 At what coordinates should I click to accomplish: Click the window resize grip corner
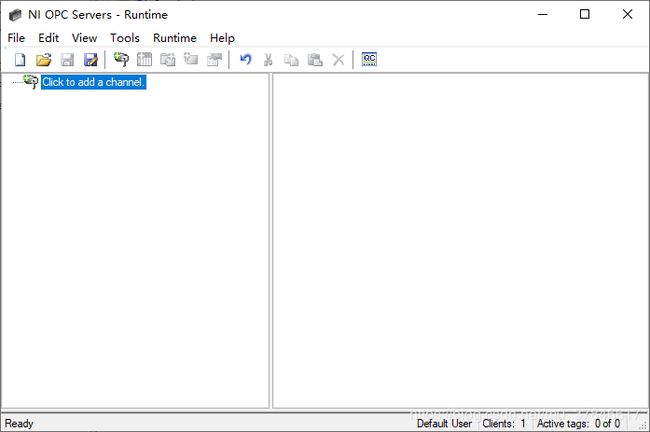[644, 425]
